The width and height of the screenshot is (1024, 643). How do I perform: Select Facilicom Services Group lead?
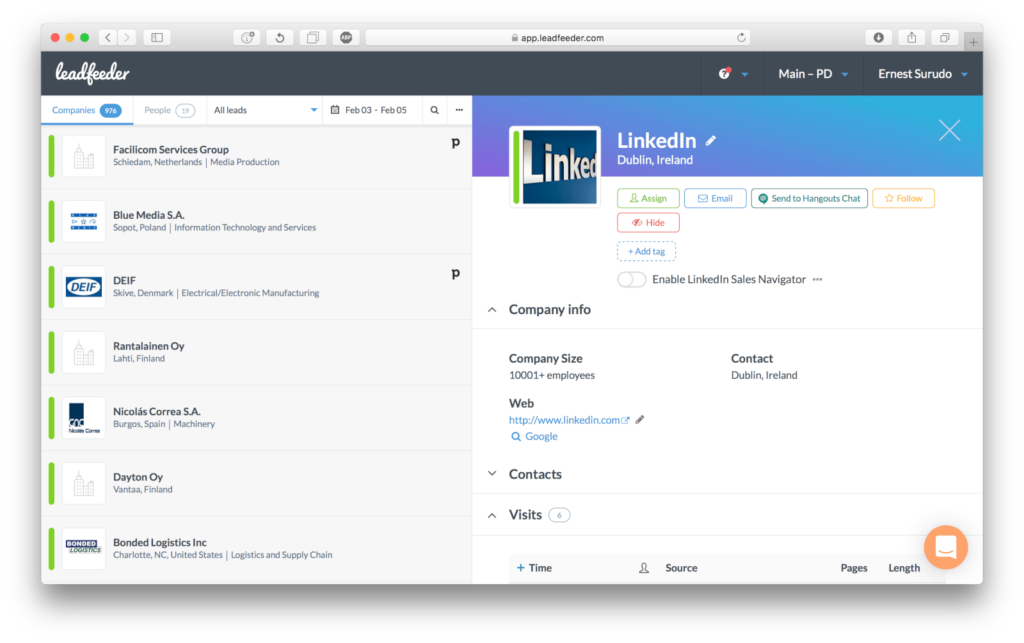[257, 156]
